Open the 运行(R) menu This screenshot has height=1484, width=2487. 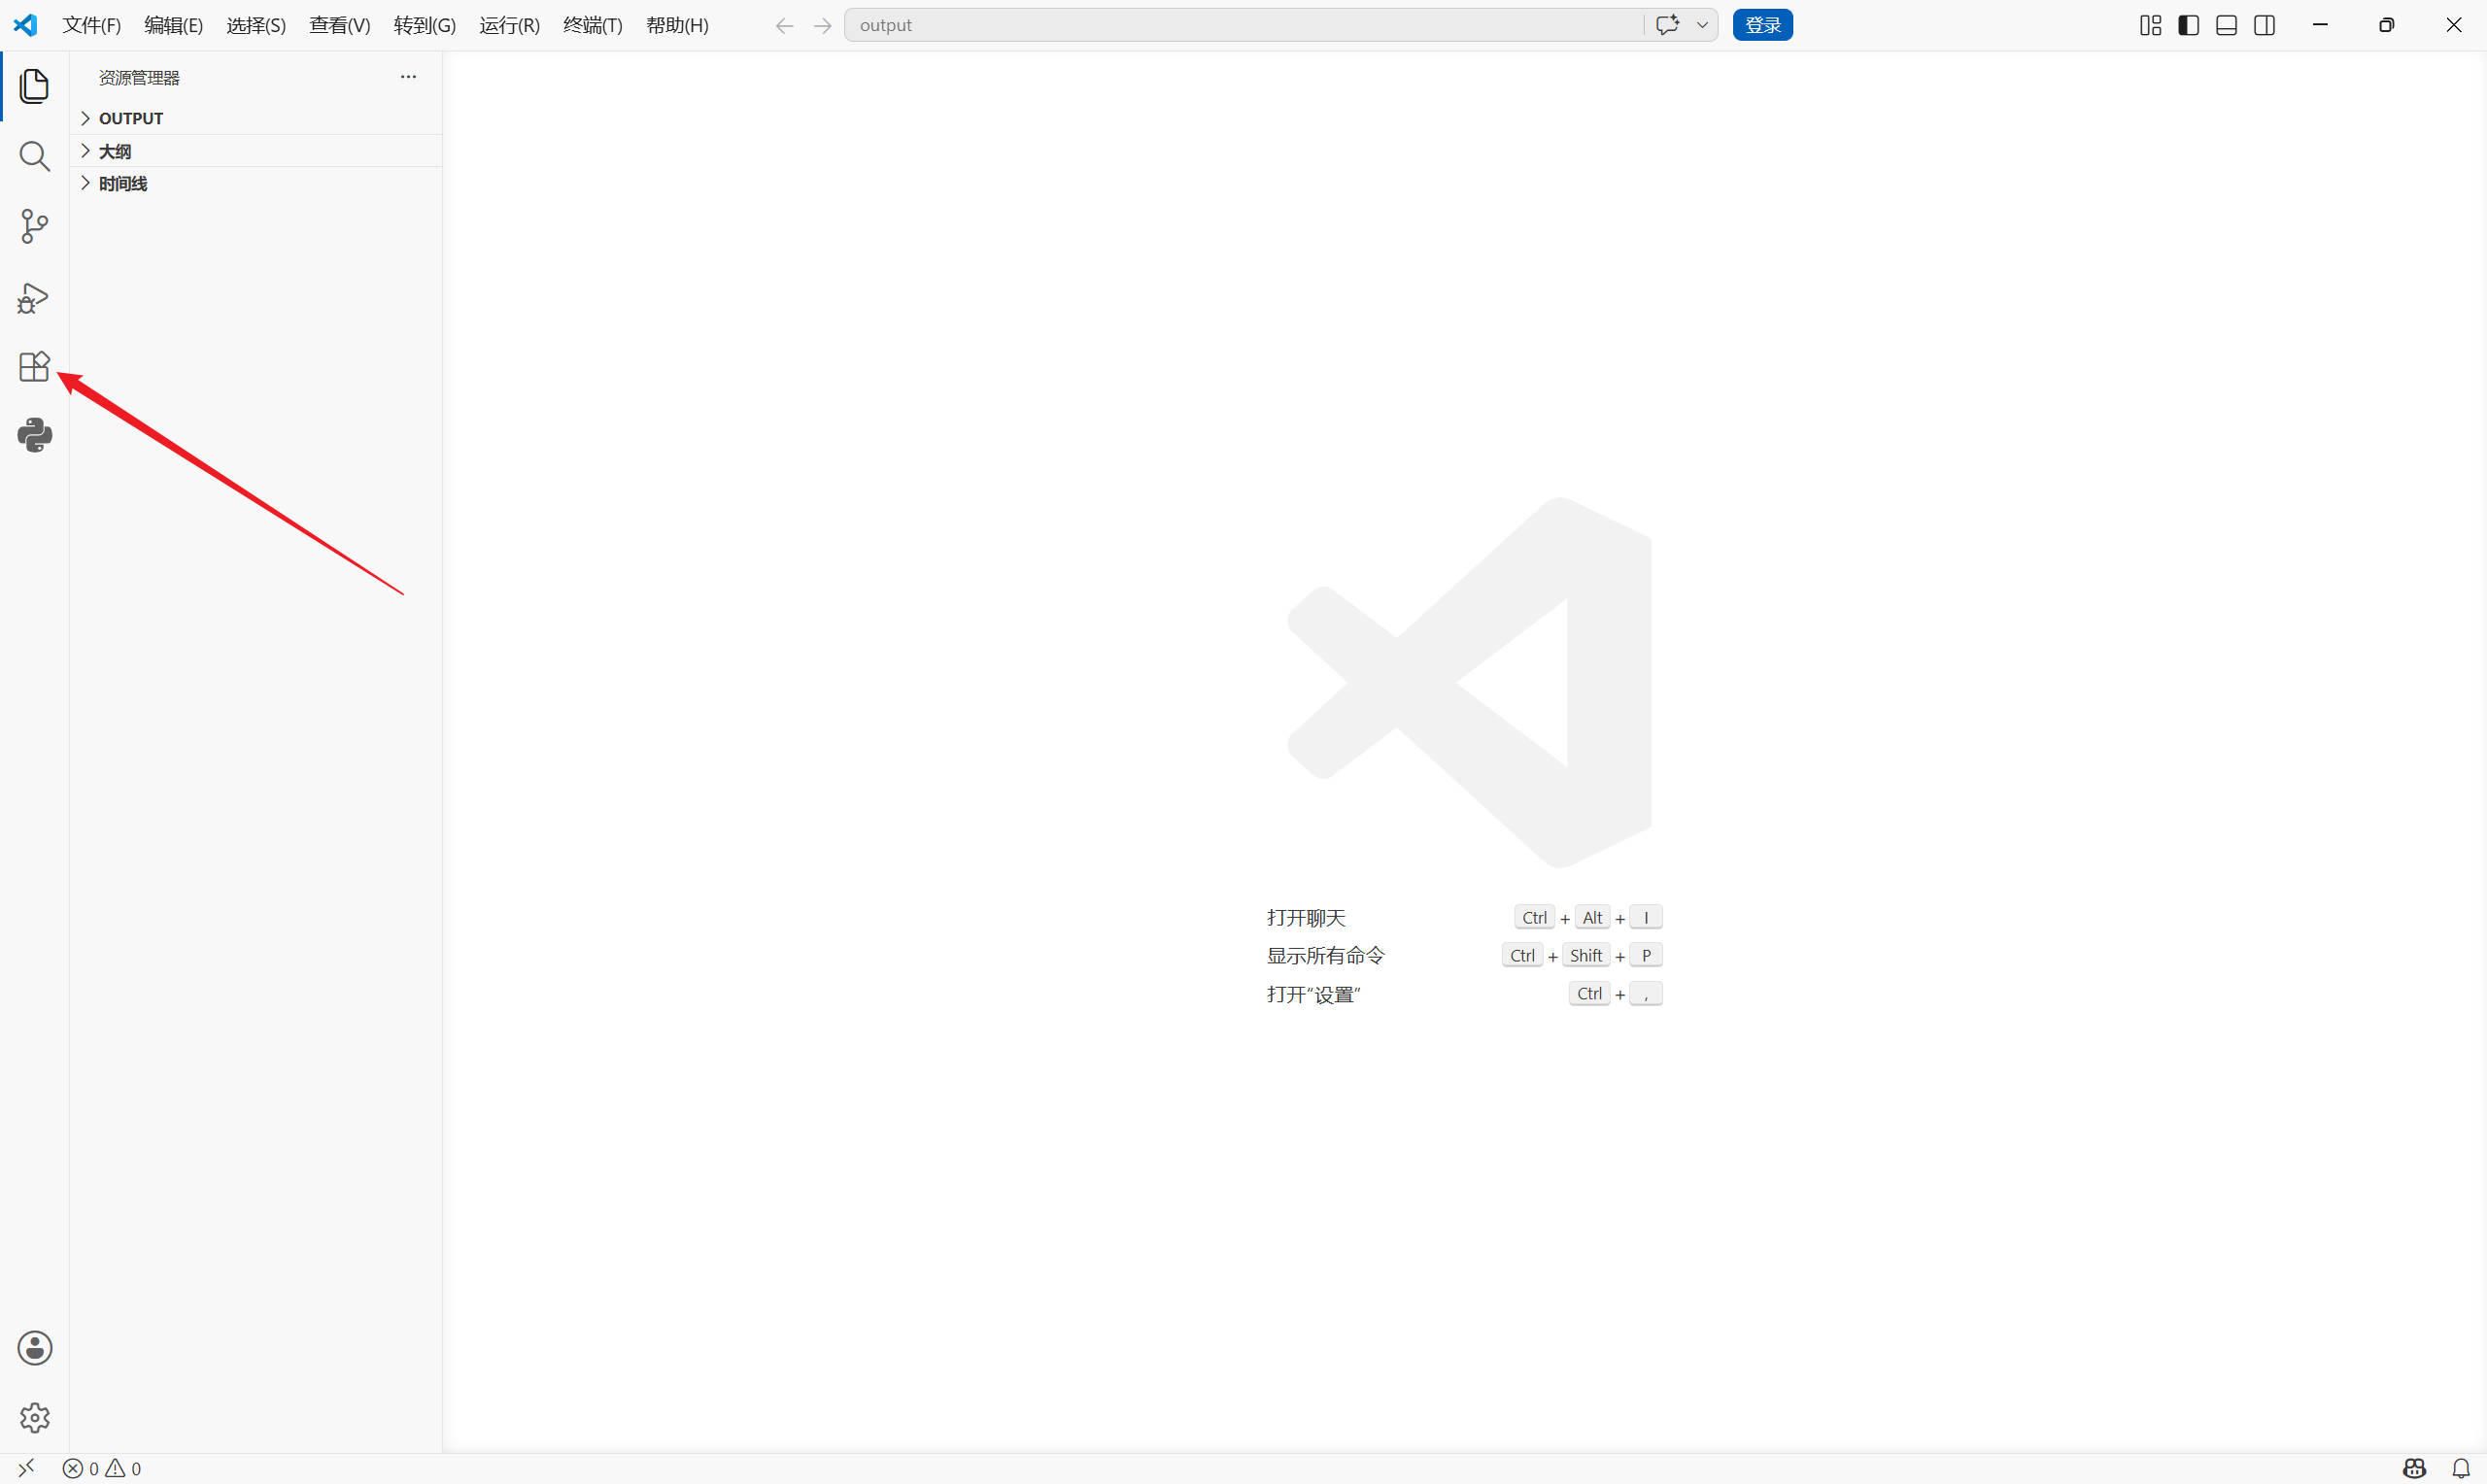509,25
